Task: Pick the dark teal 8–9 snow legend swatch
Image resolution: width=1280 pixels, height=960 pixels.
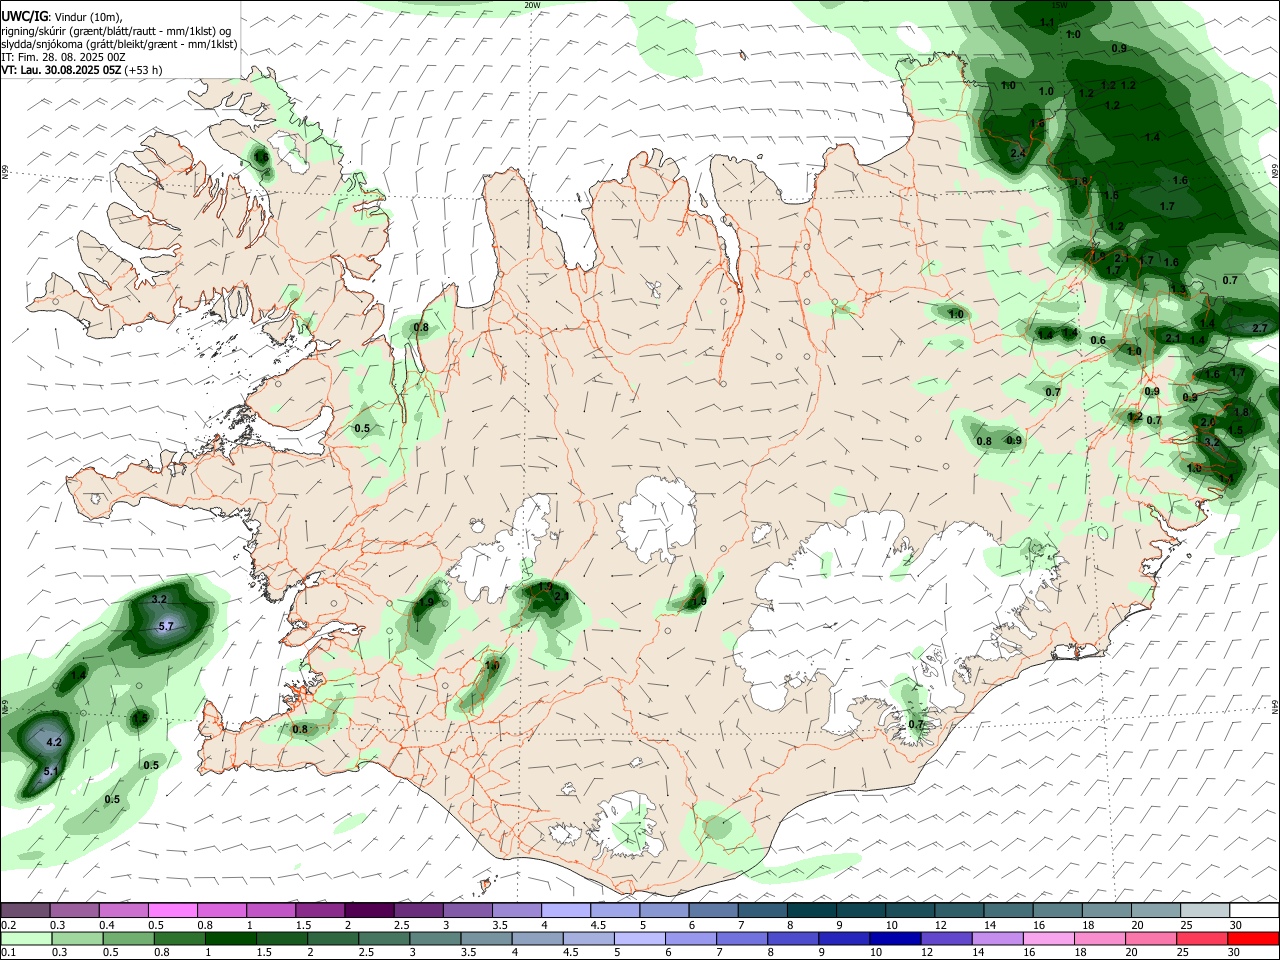Action: click(x=811, y=910)
